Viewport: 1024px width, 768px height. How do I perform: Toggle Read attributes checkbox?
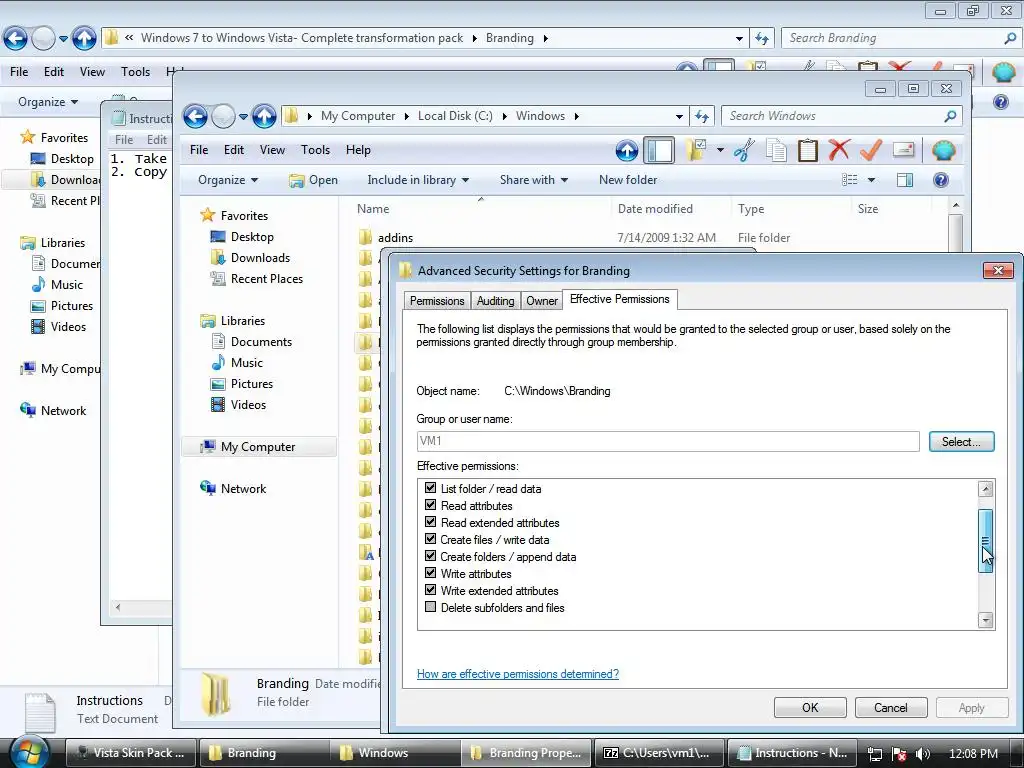tap(430, 505)
